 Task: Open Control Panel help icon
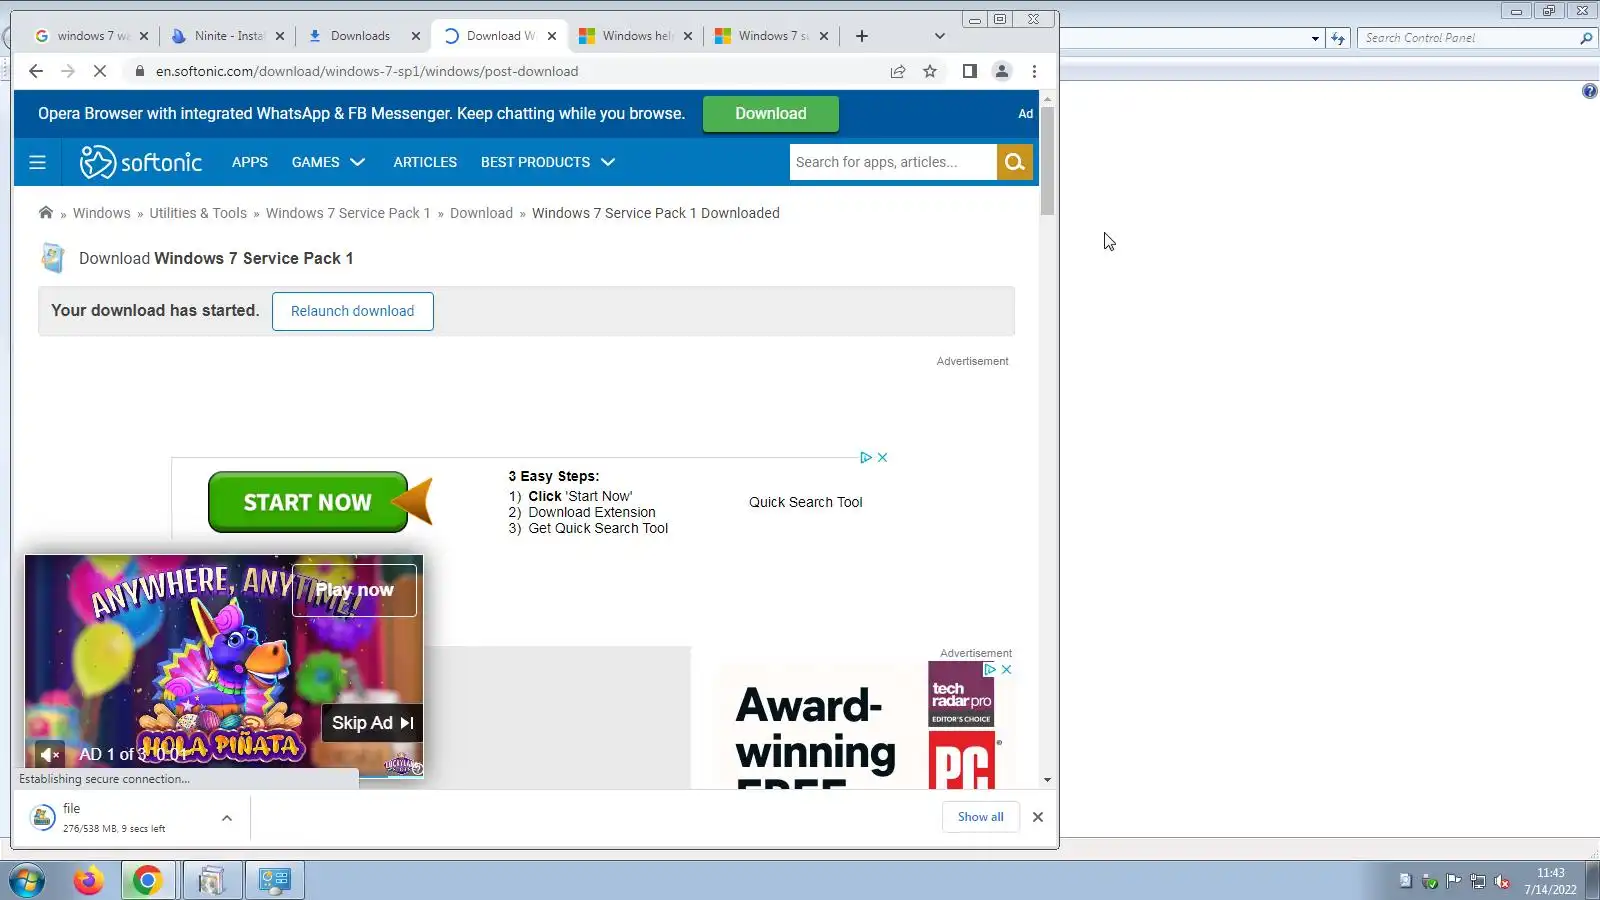[1589, 91]
